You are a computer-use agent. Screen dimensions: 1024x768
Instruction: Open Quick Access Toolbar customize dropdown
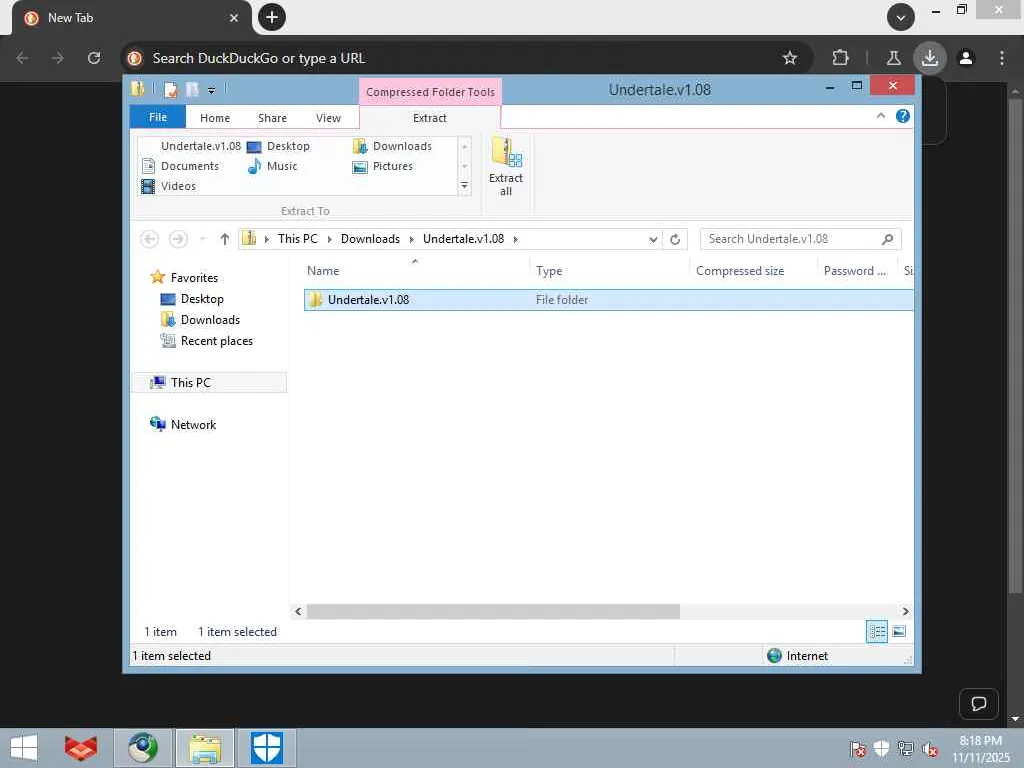[212, 90]
